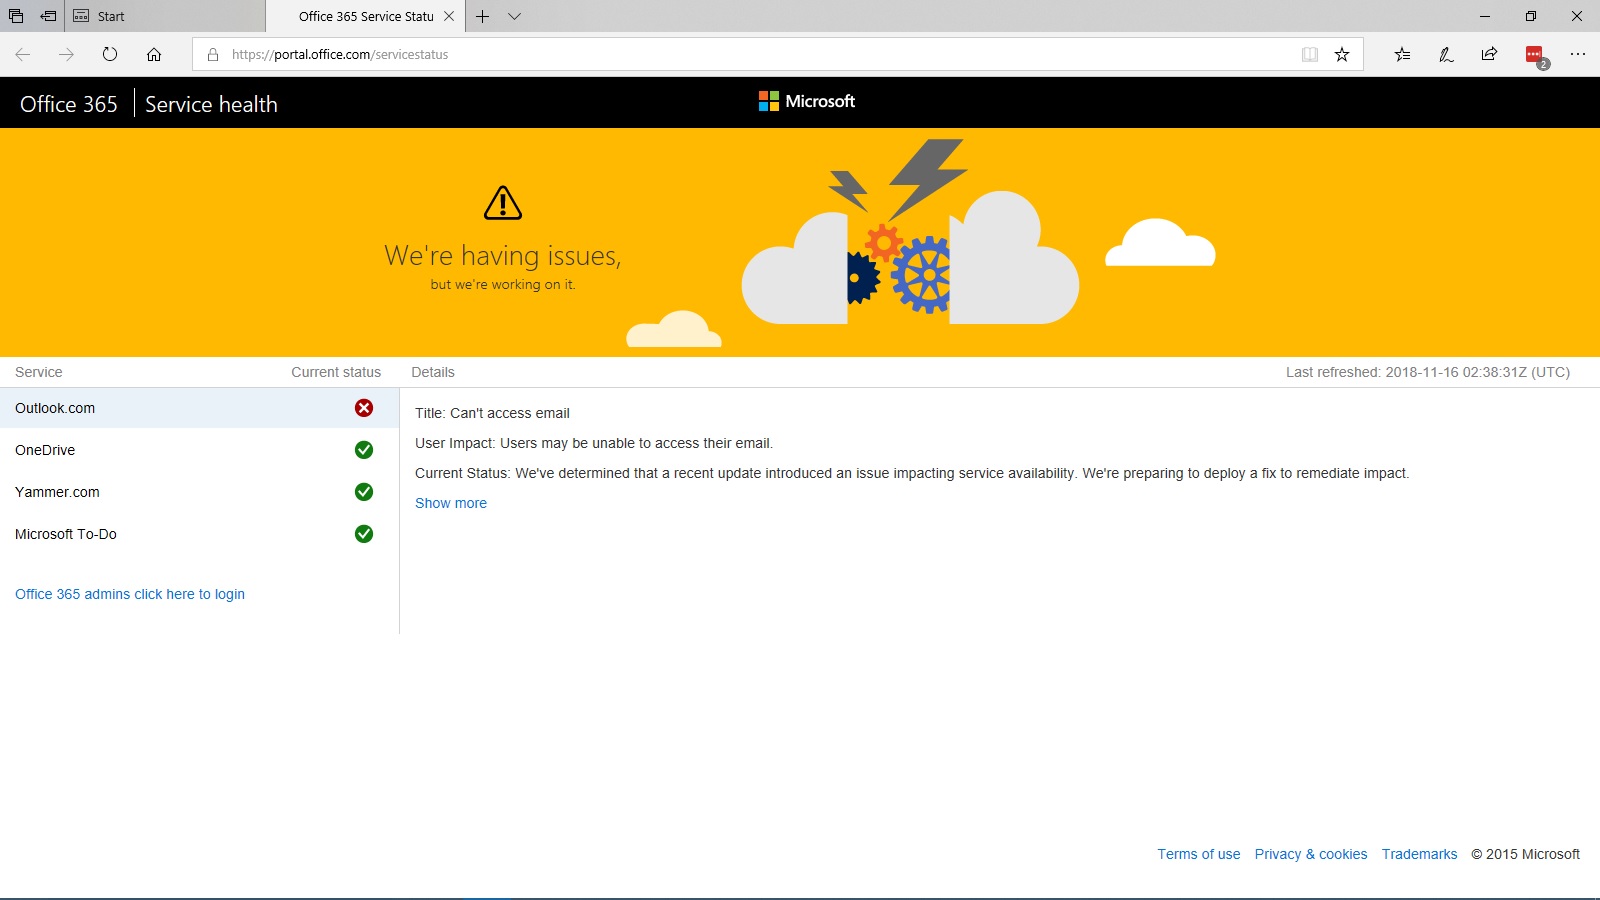Viewport: 1600px width, 900px height.
Task: Click the Yammer.com green check status icon
Action: click(x=364, y=492)
